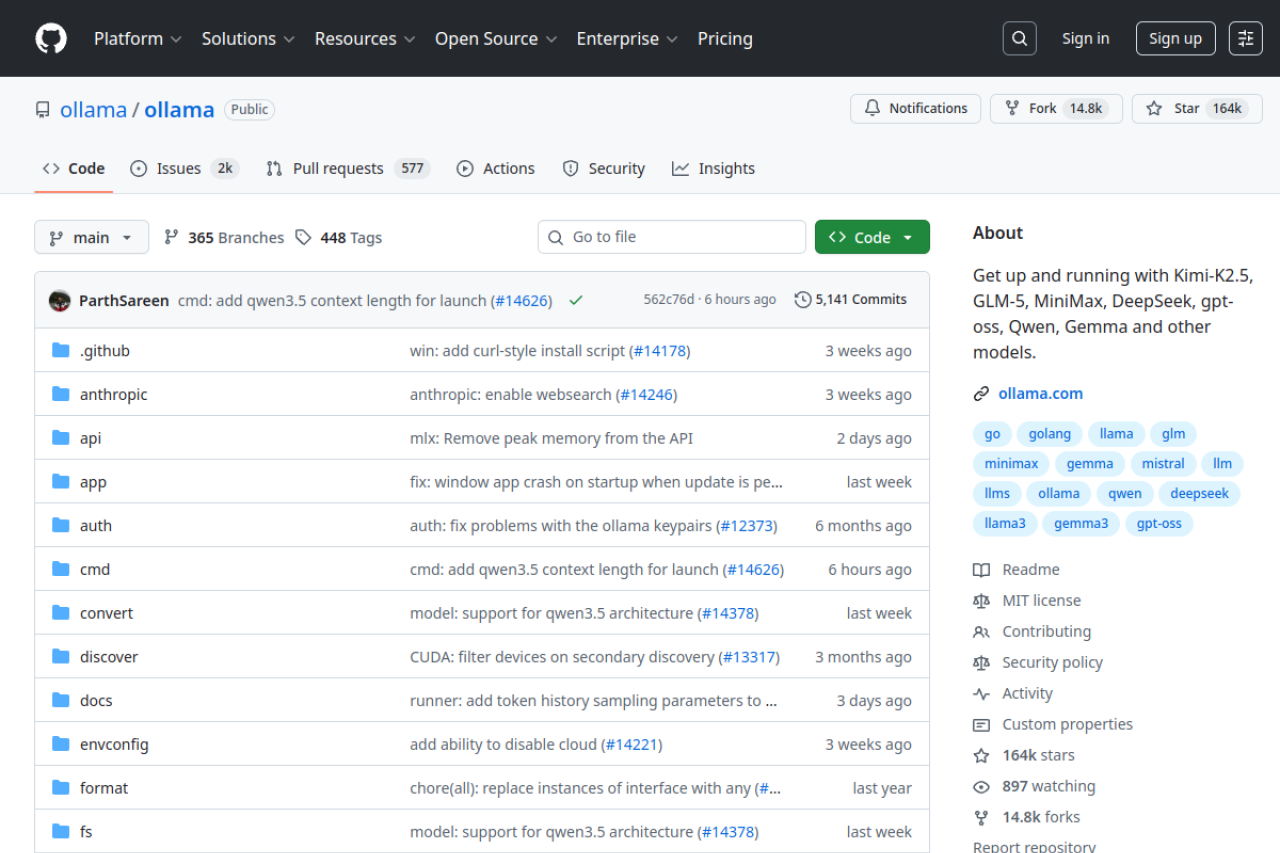Screen dimensions: 1280x853
Task: Click the Go to file search field
Action: 671,237
